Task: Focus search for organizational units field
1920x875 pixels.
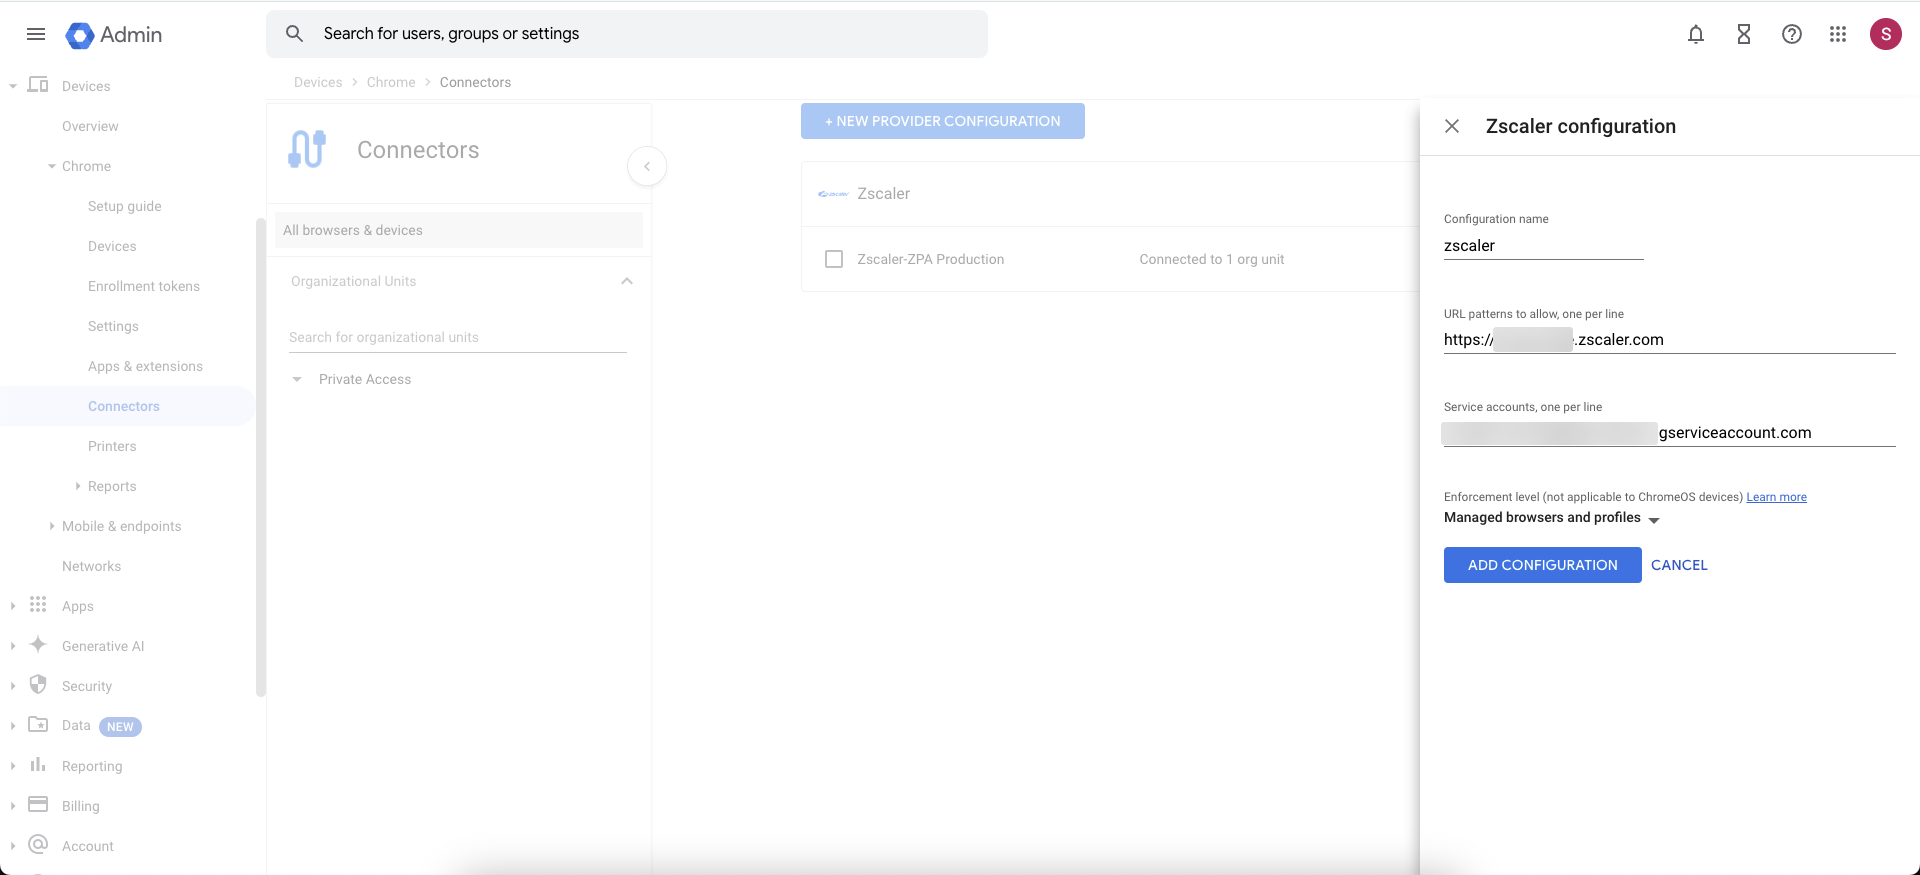Action: [x=458, y=337]
